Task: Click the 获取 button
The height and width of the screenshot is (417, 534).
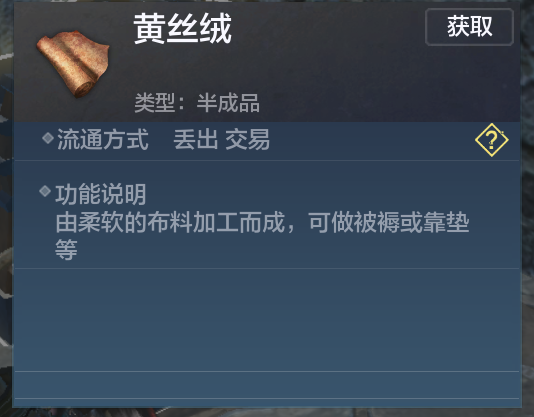Action: pyautogui.click(x=469, y=27)
